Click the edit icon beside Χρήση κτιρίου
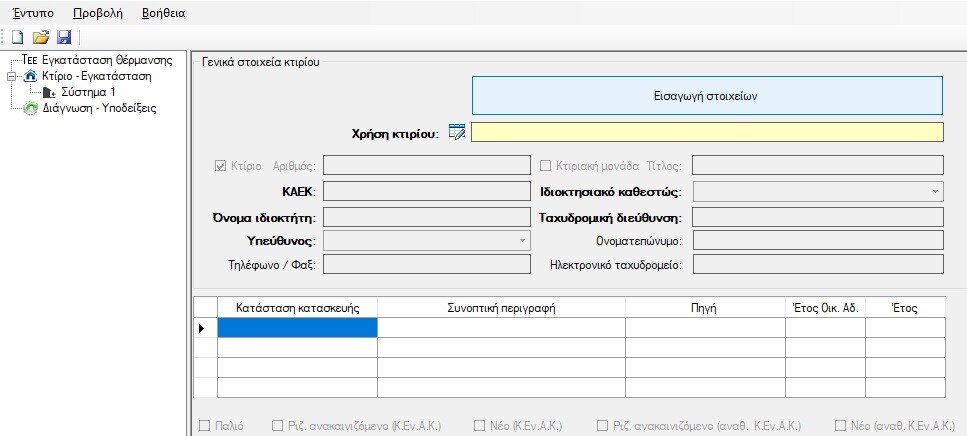Viewport: 967px width, 436px height. pyautogui.click(x=457, y=132)
